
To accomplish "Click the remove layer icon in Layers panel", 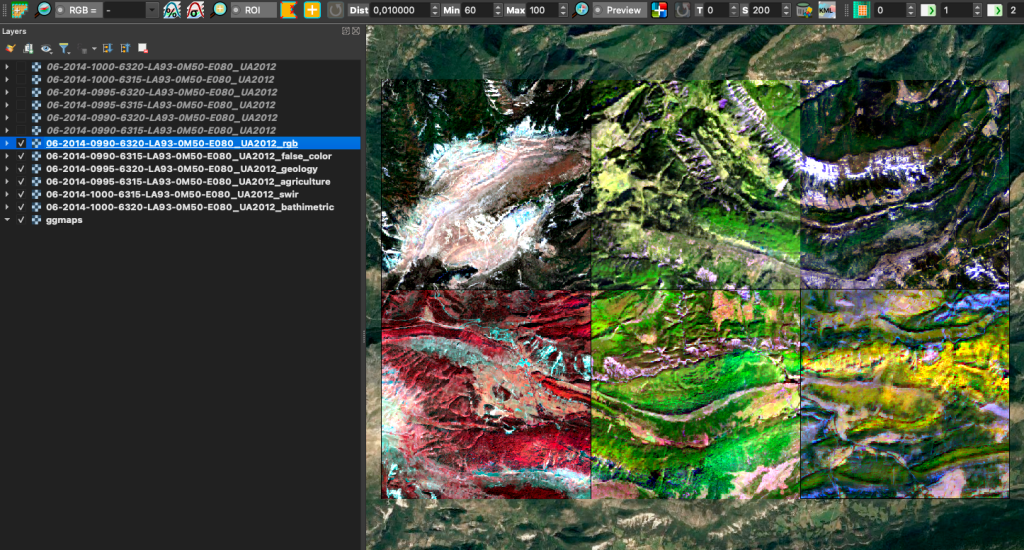I will point(143,48).
